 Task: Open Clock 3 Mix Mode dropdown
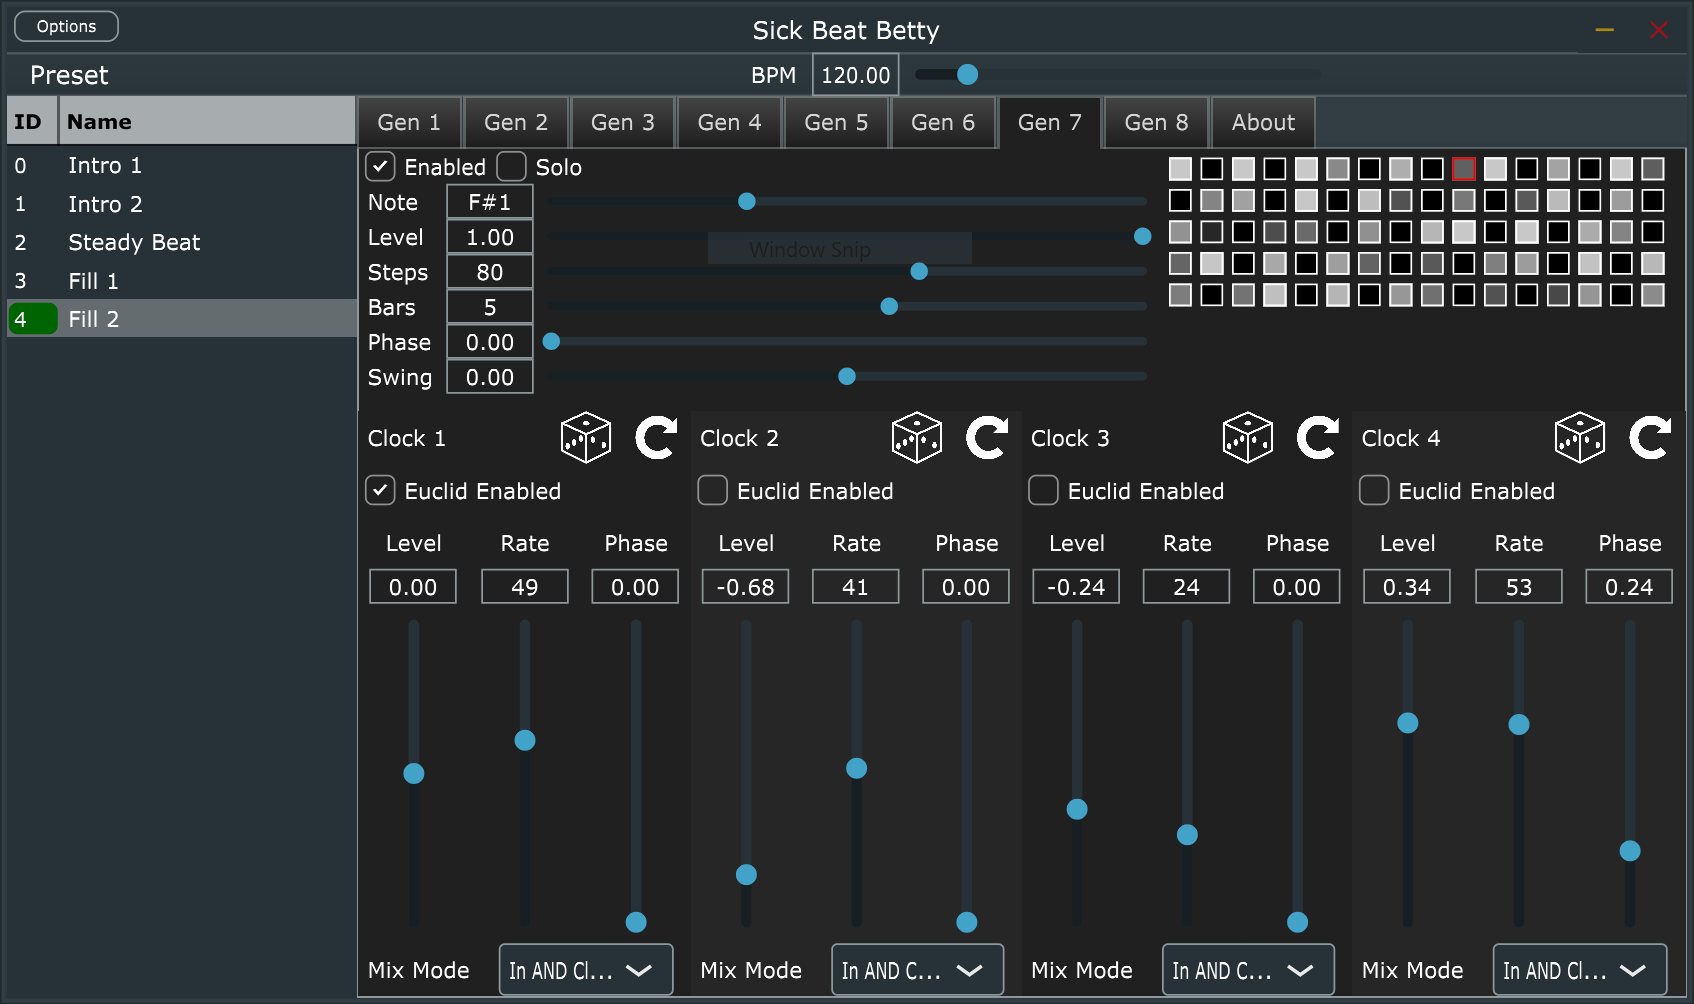click(x=1248, y=970)
